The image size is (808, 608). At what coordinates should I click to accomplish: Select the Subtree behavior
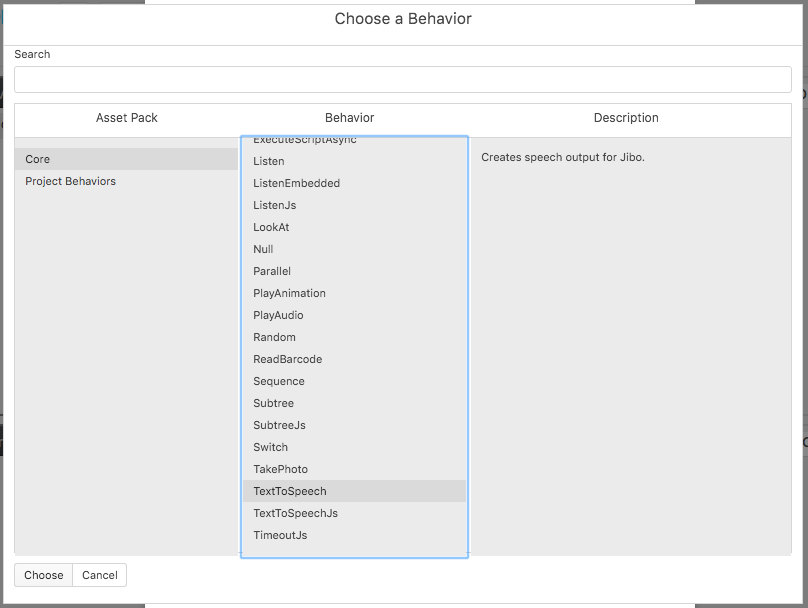[274, 403]
